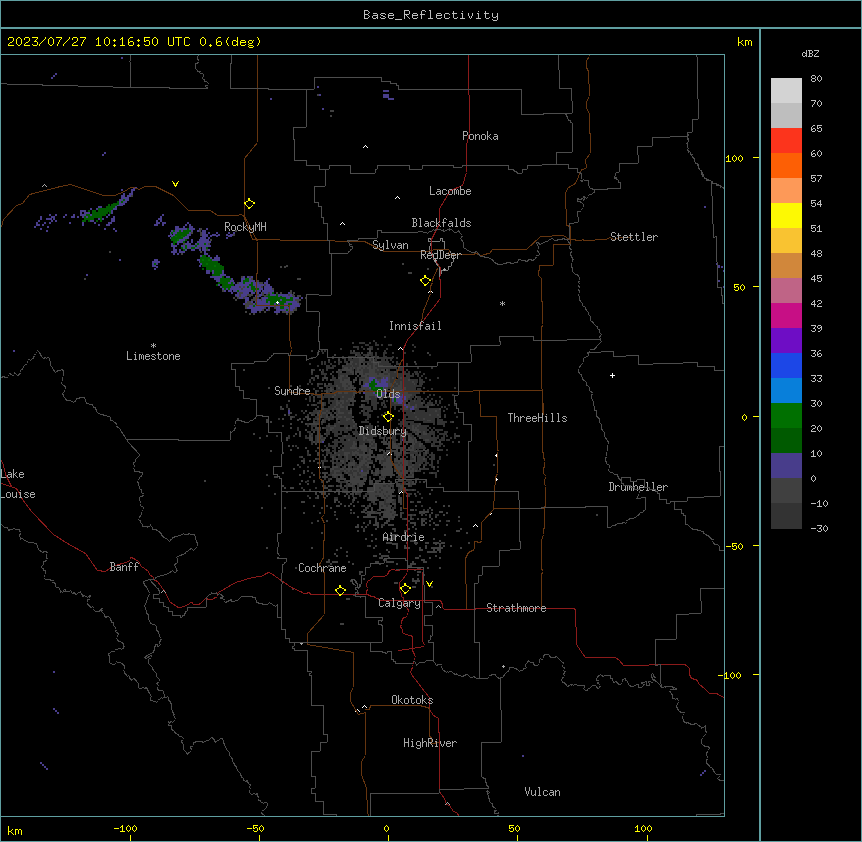Viewport: 862px width, 842px height.
Task: Pick the orange 57–60 dBZ legend color
Action: pyautogui.click(x=786, y=165)
